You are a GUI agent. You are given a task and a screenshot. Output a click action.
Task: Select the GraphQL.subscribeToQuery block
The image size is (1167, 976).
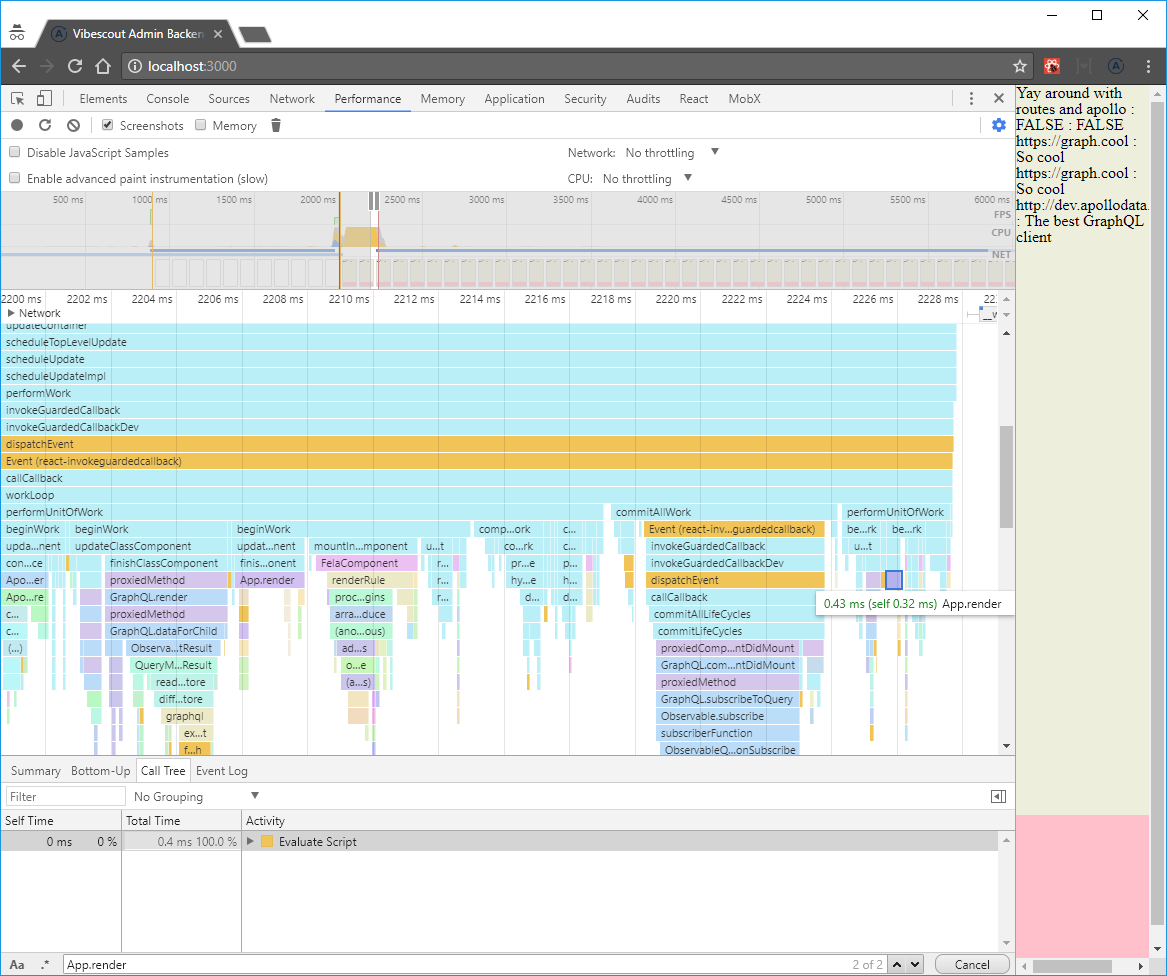click(727, 699)
